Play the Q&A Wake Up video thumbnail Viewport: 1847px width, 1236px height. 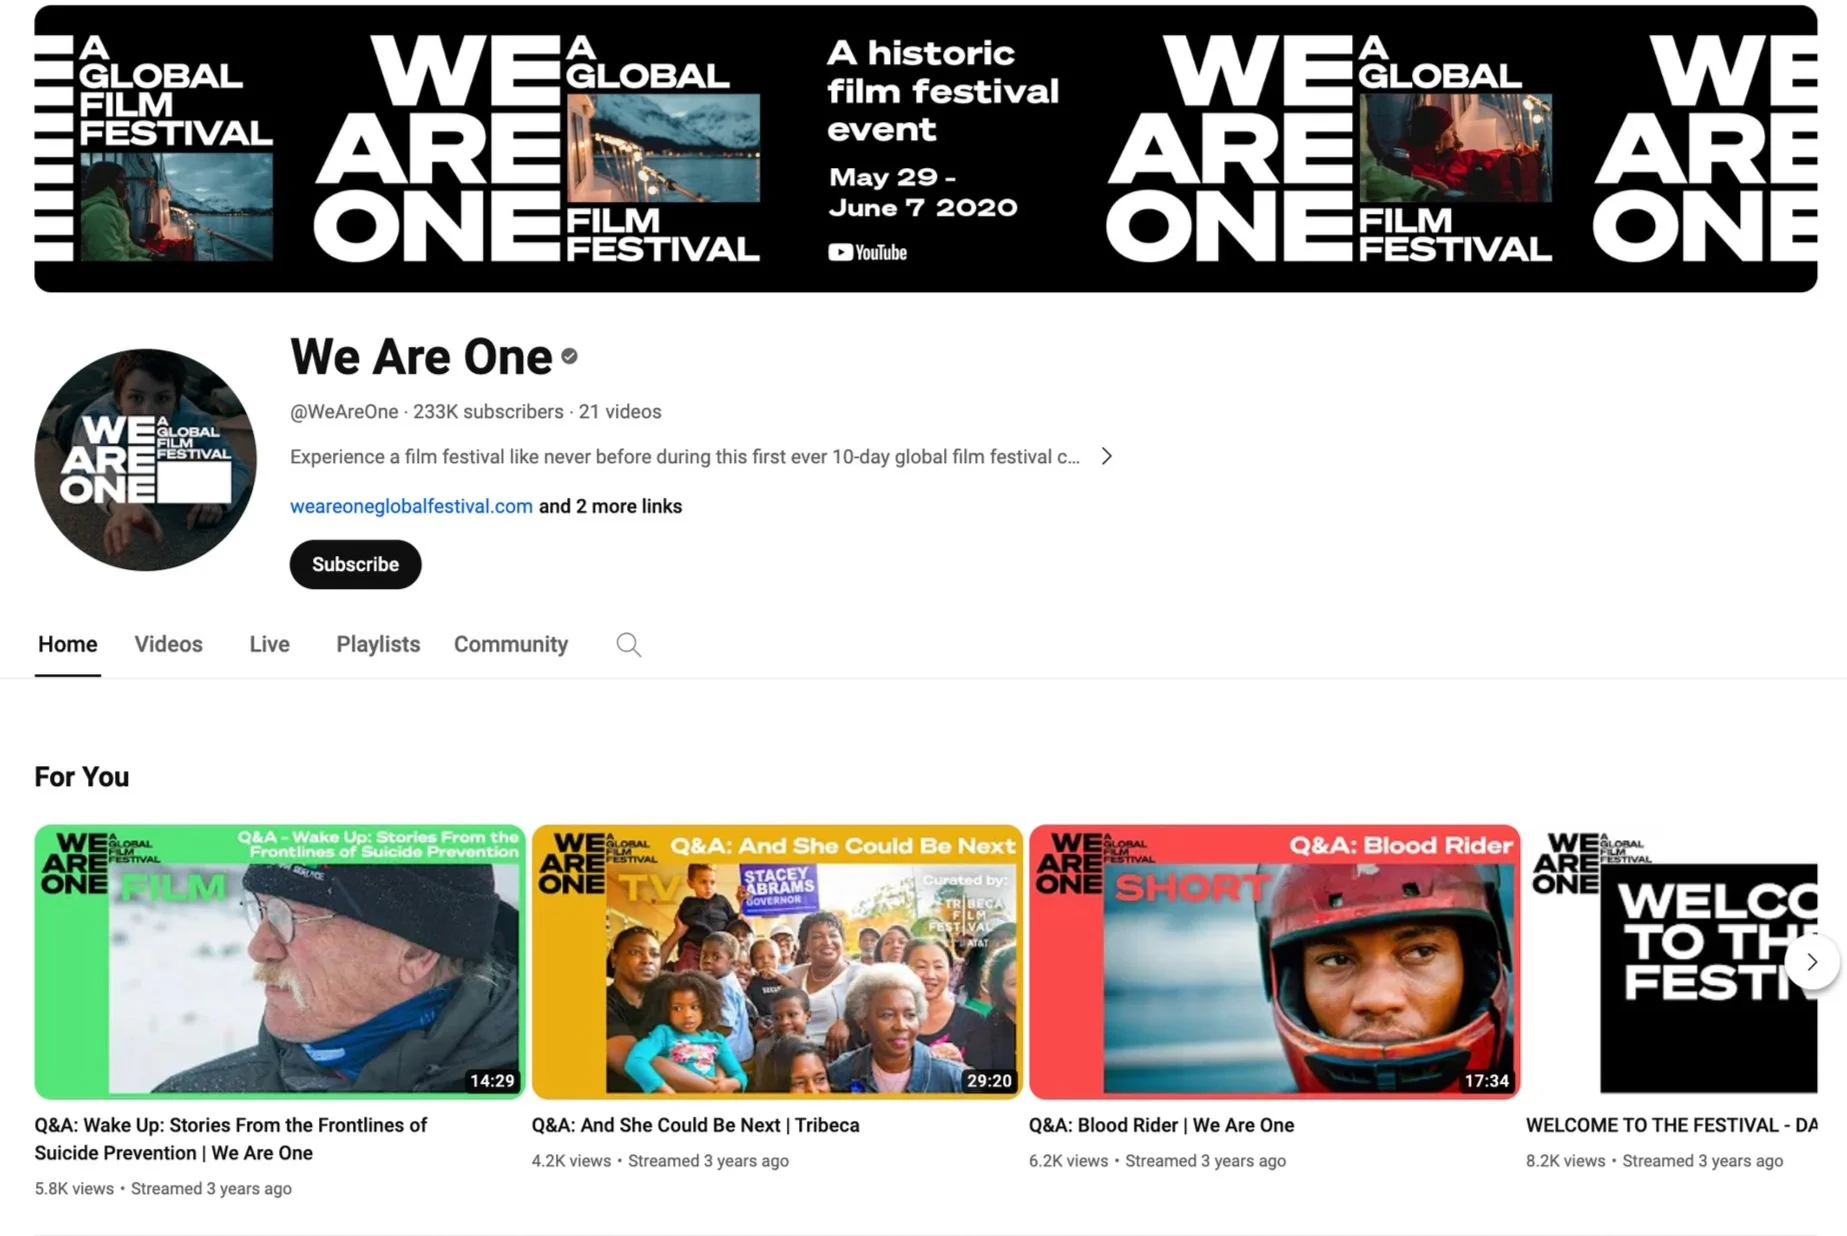tap(279, 962)
